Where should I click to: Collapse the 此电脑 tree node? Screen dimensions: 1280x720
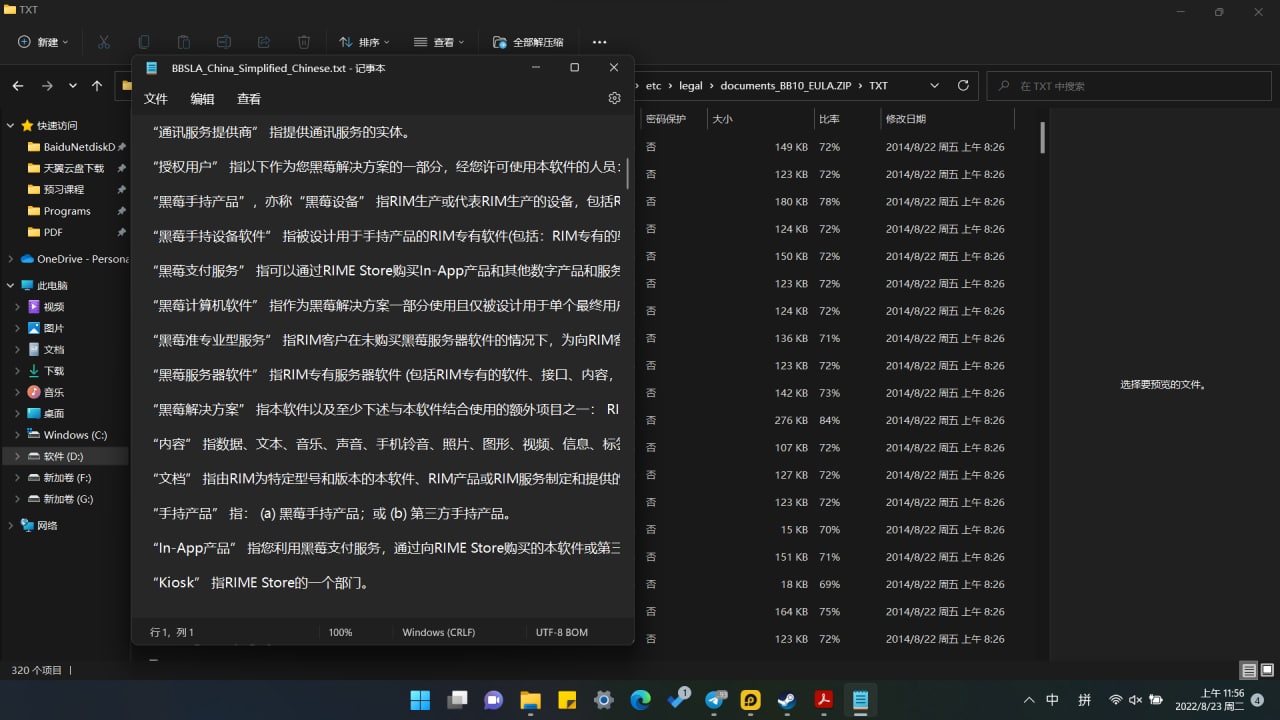pyautogui.click(x=11, y=286)
